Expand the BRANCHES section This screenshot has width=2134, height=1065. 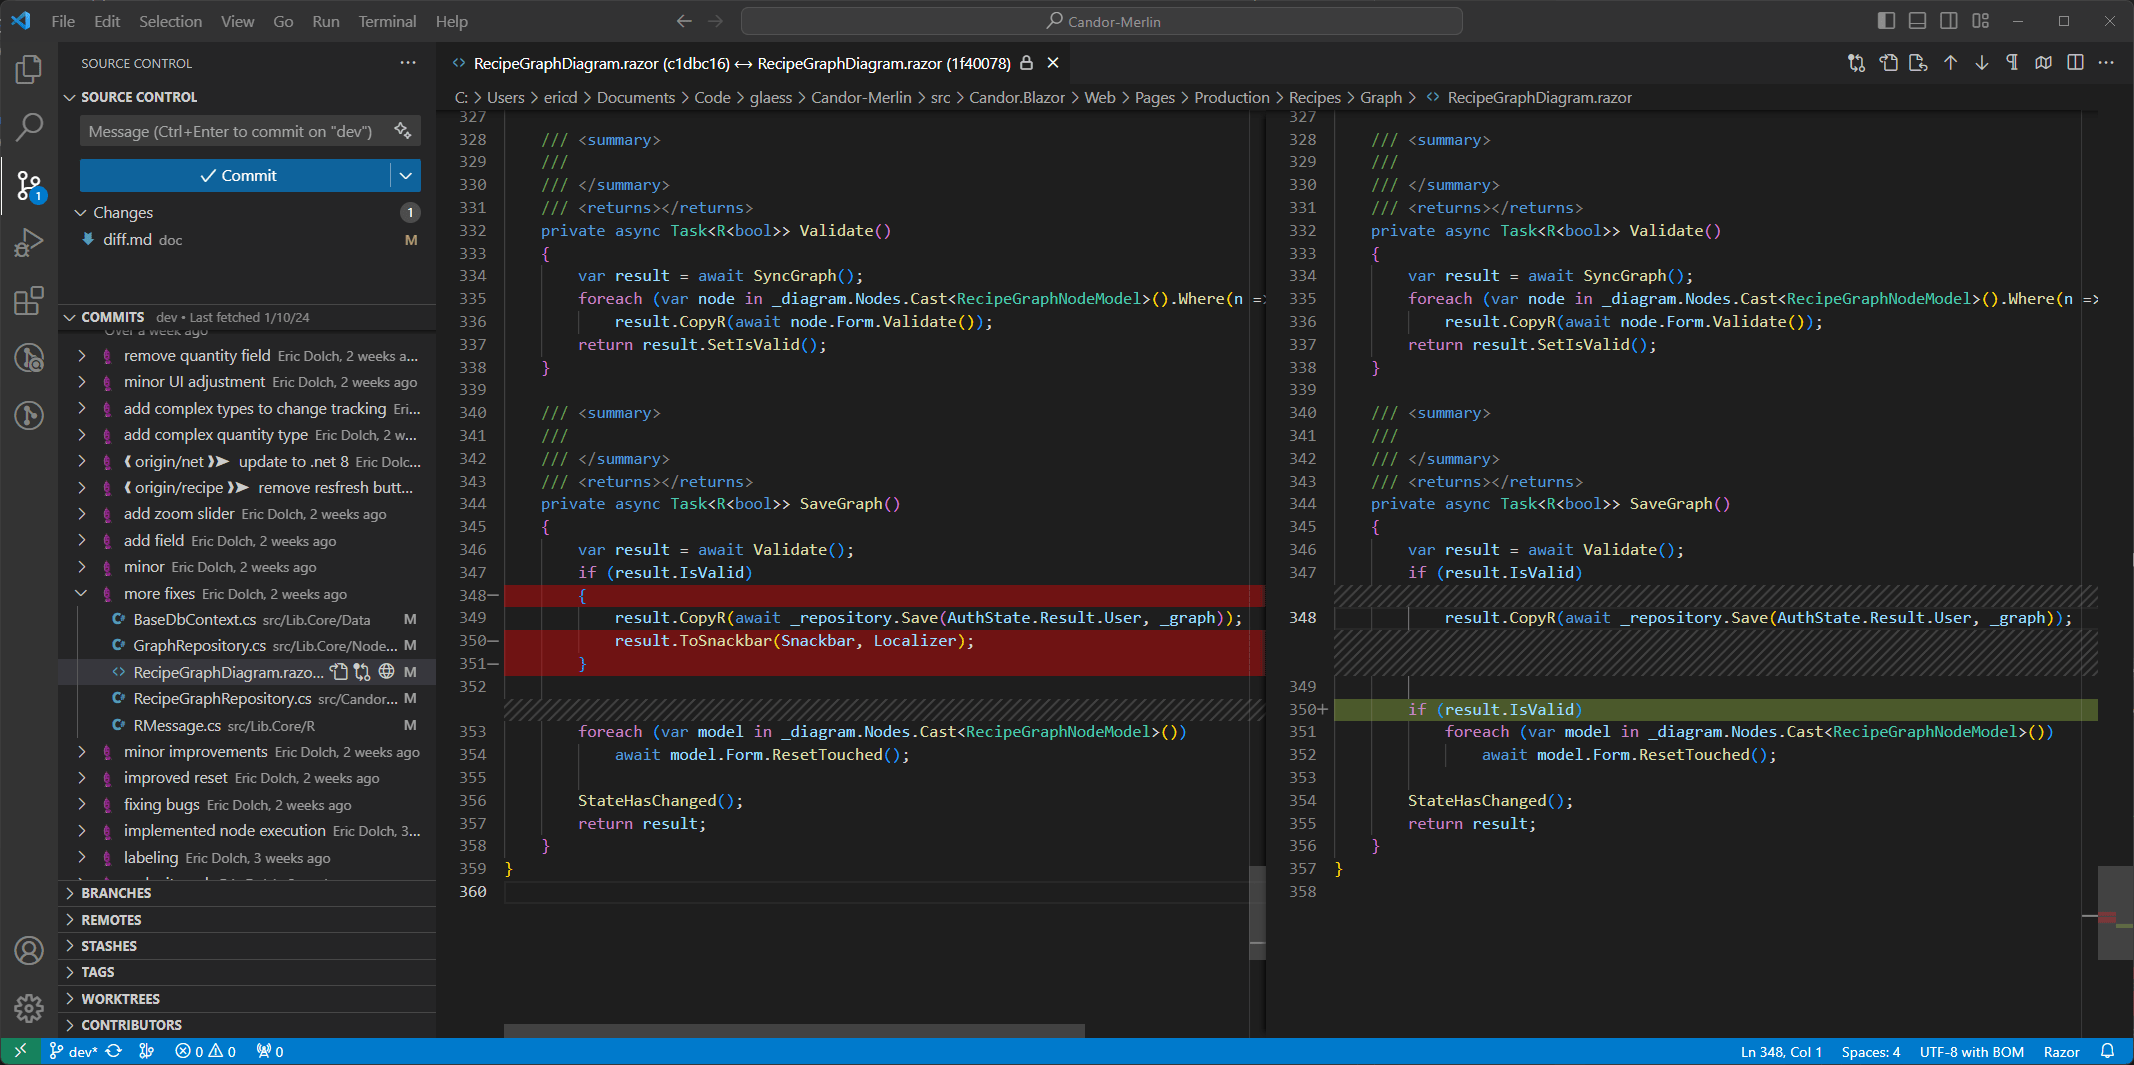point(116,893)
